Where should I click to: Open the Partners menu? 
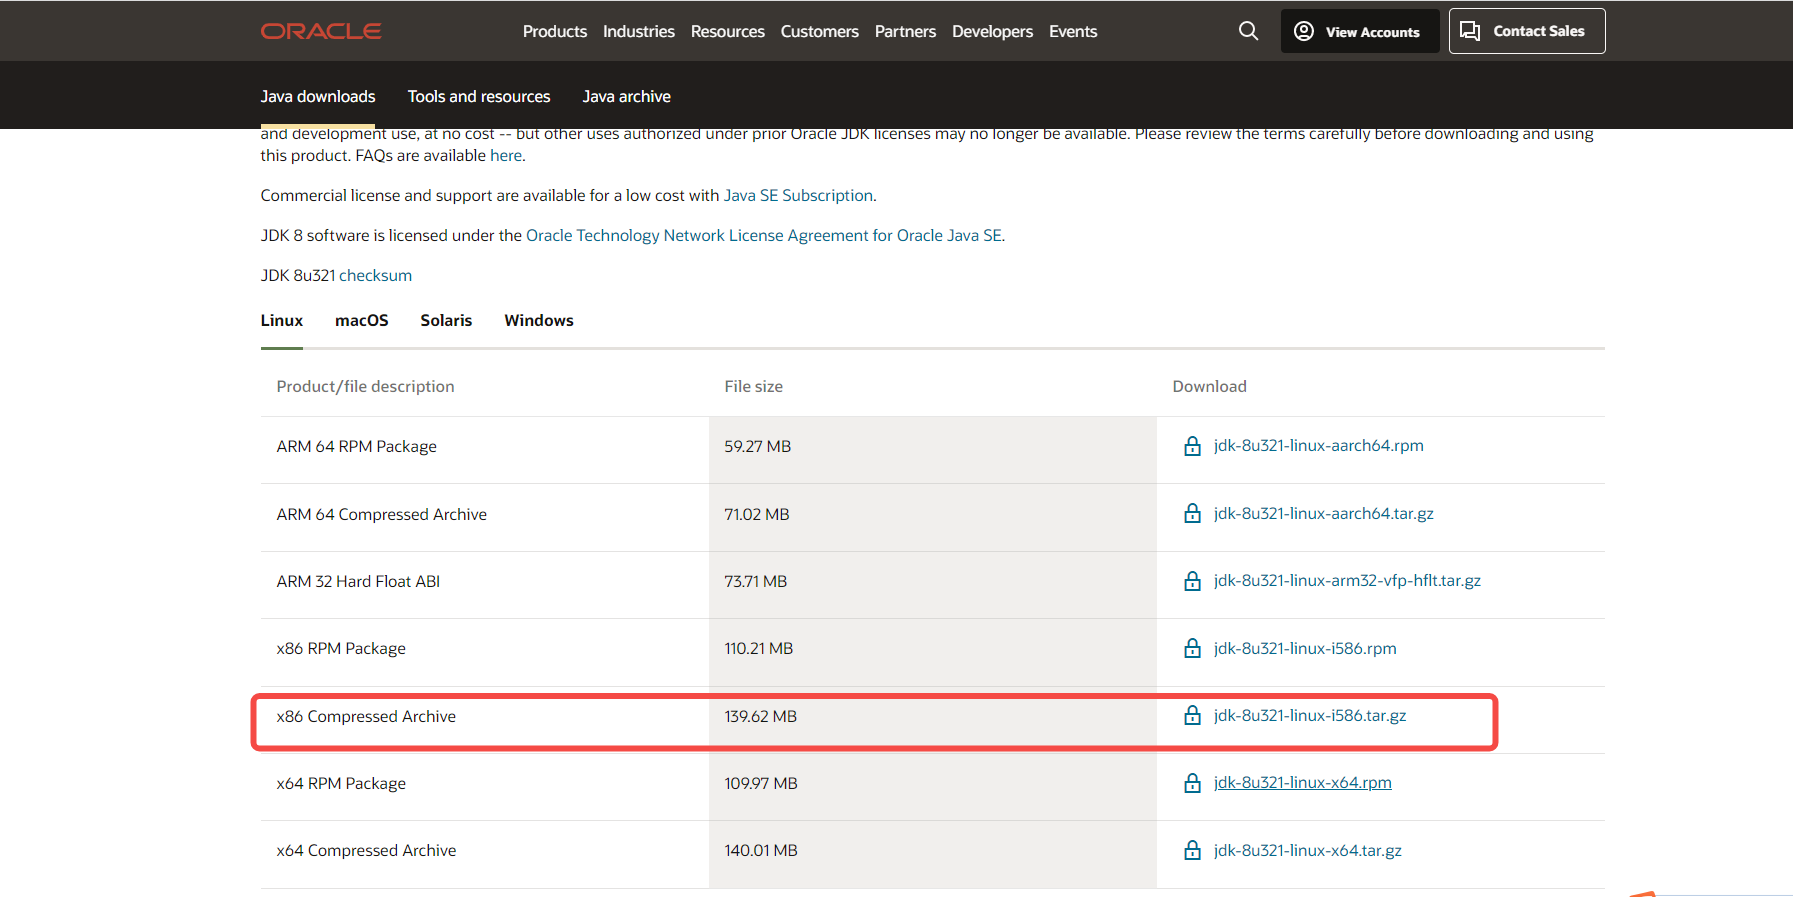coord(905,31)
